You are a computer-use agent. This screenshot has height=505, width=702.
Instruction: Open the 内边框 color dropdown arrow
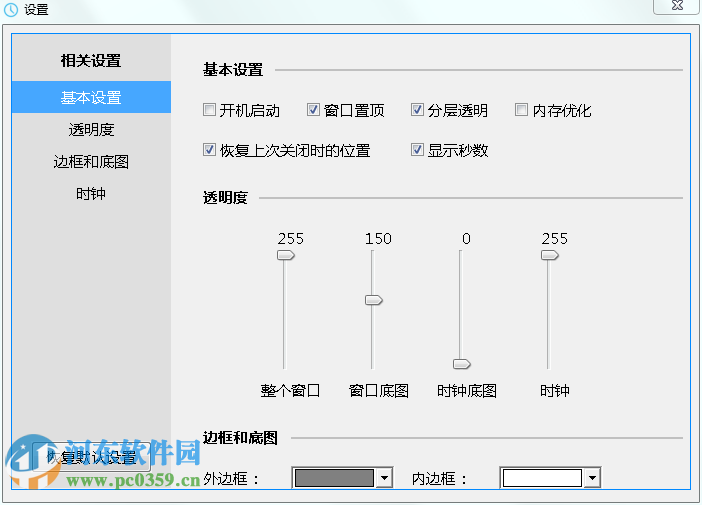pyautogui.click(x=592, y=478)
